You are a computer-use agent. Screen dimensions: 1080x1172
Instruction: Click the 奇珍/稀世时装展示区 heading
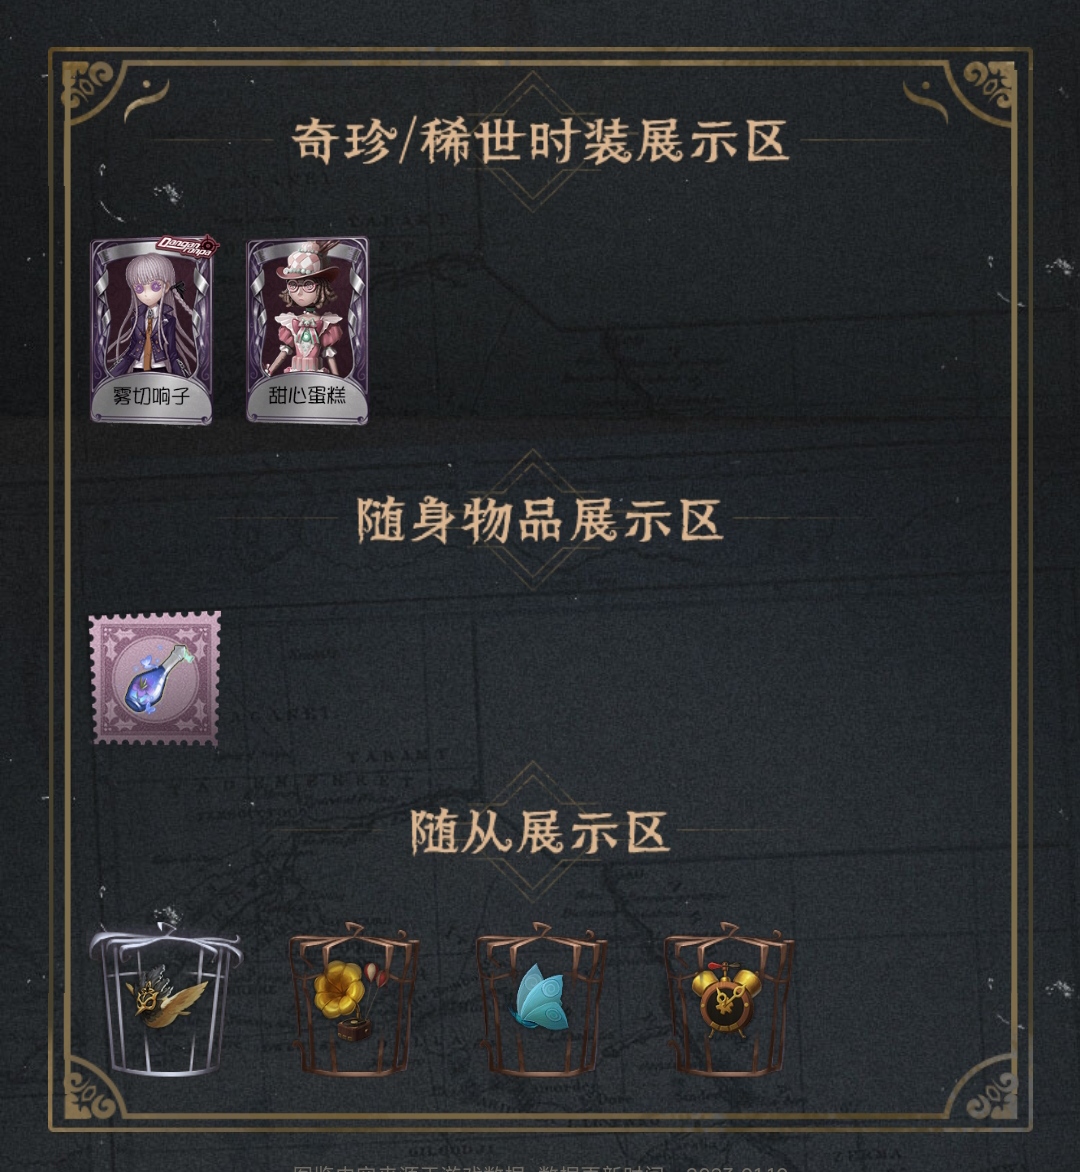540,141
